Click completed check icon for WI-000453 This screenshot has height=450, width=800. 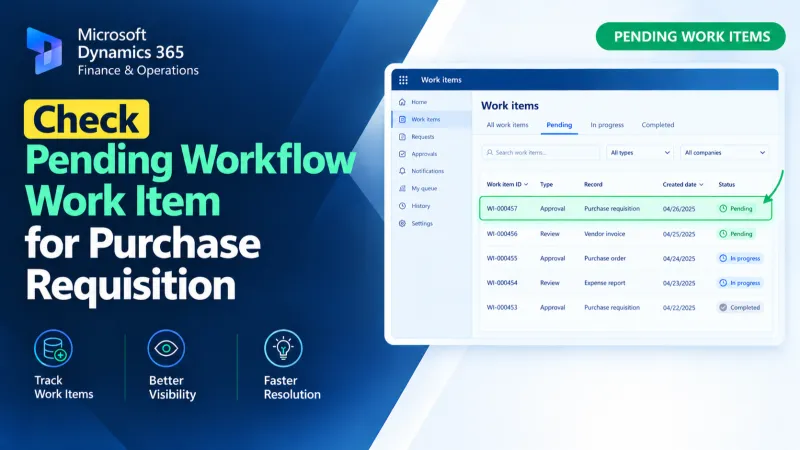[723, 308]
